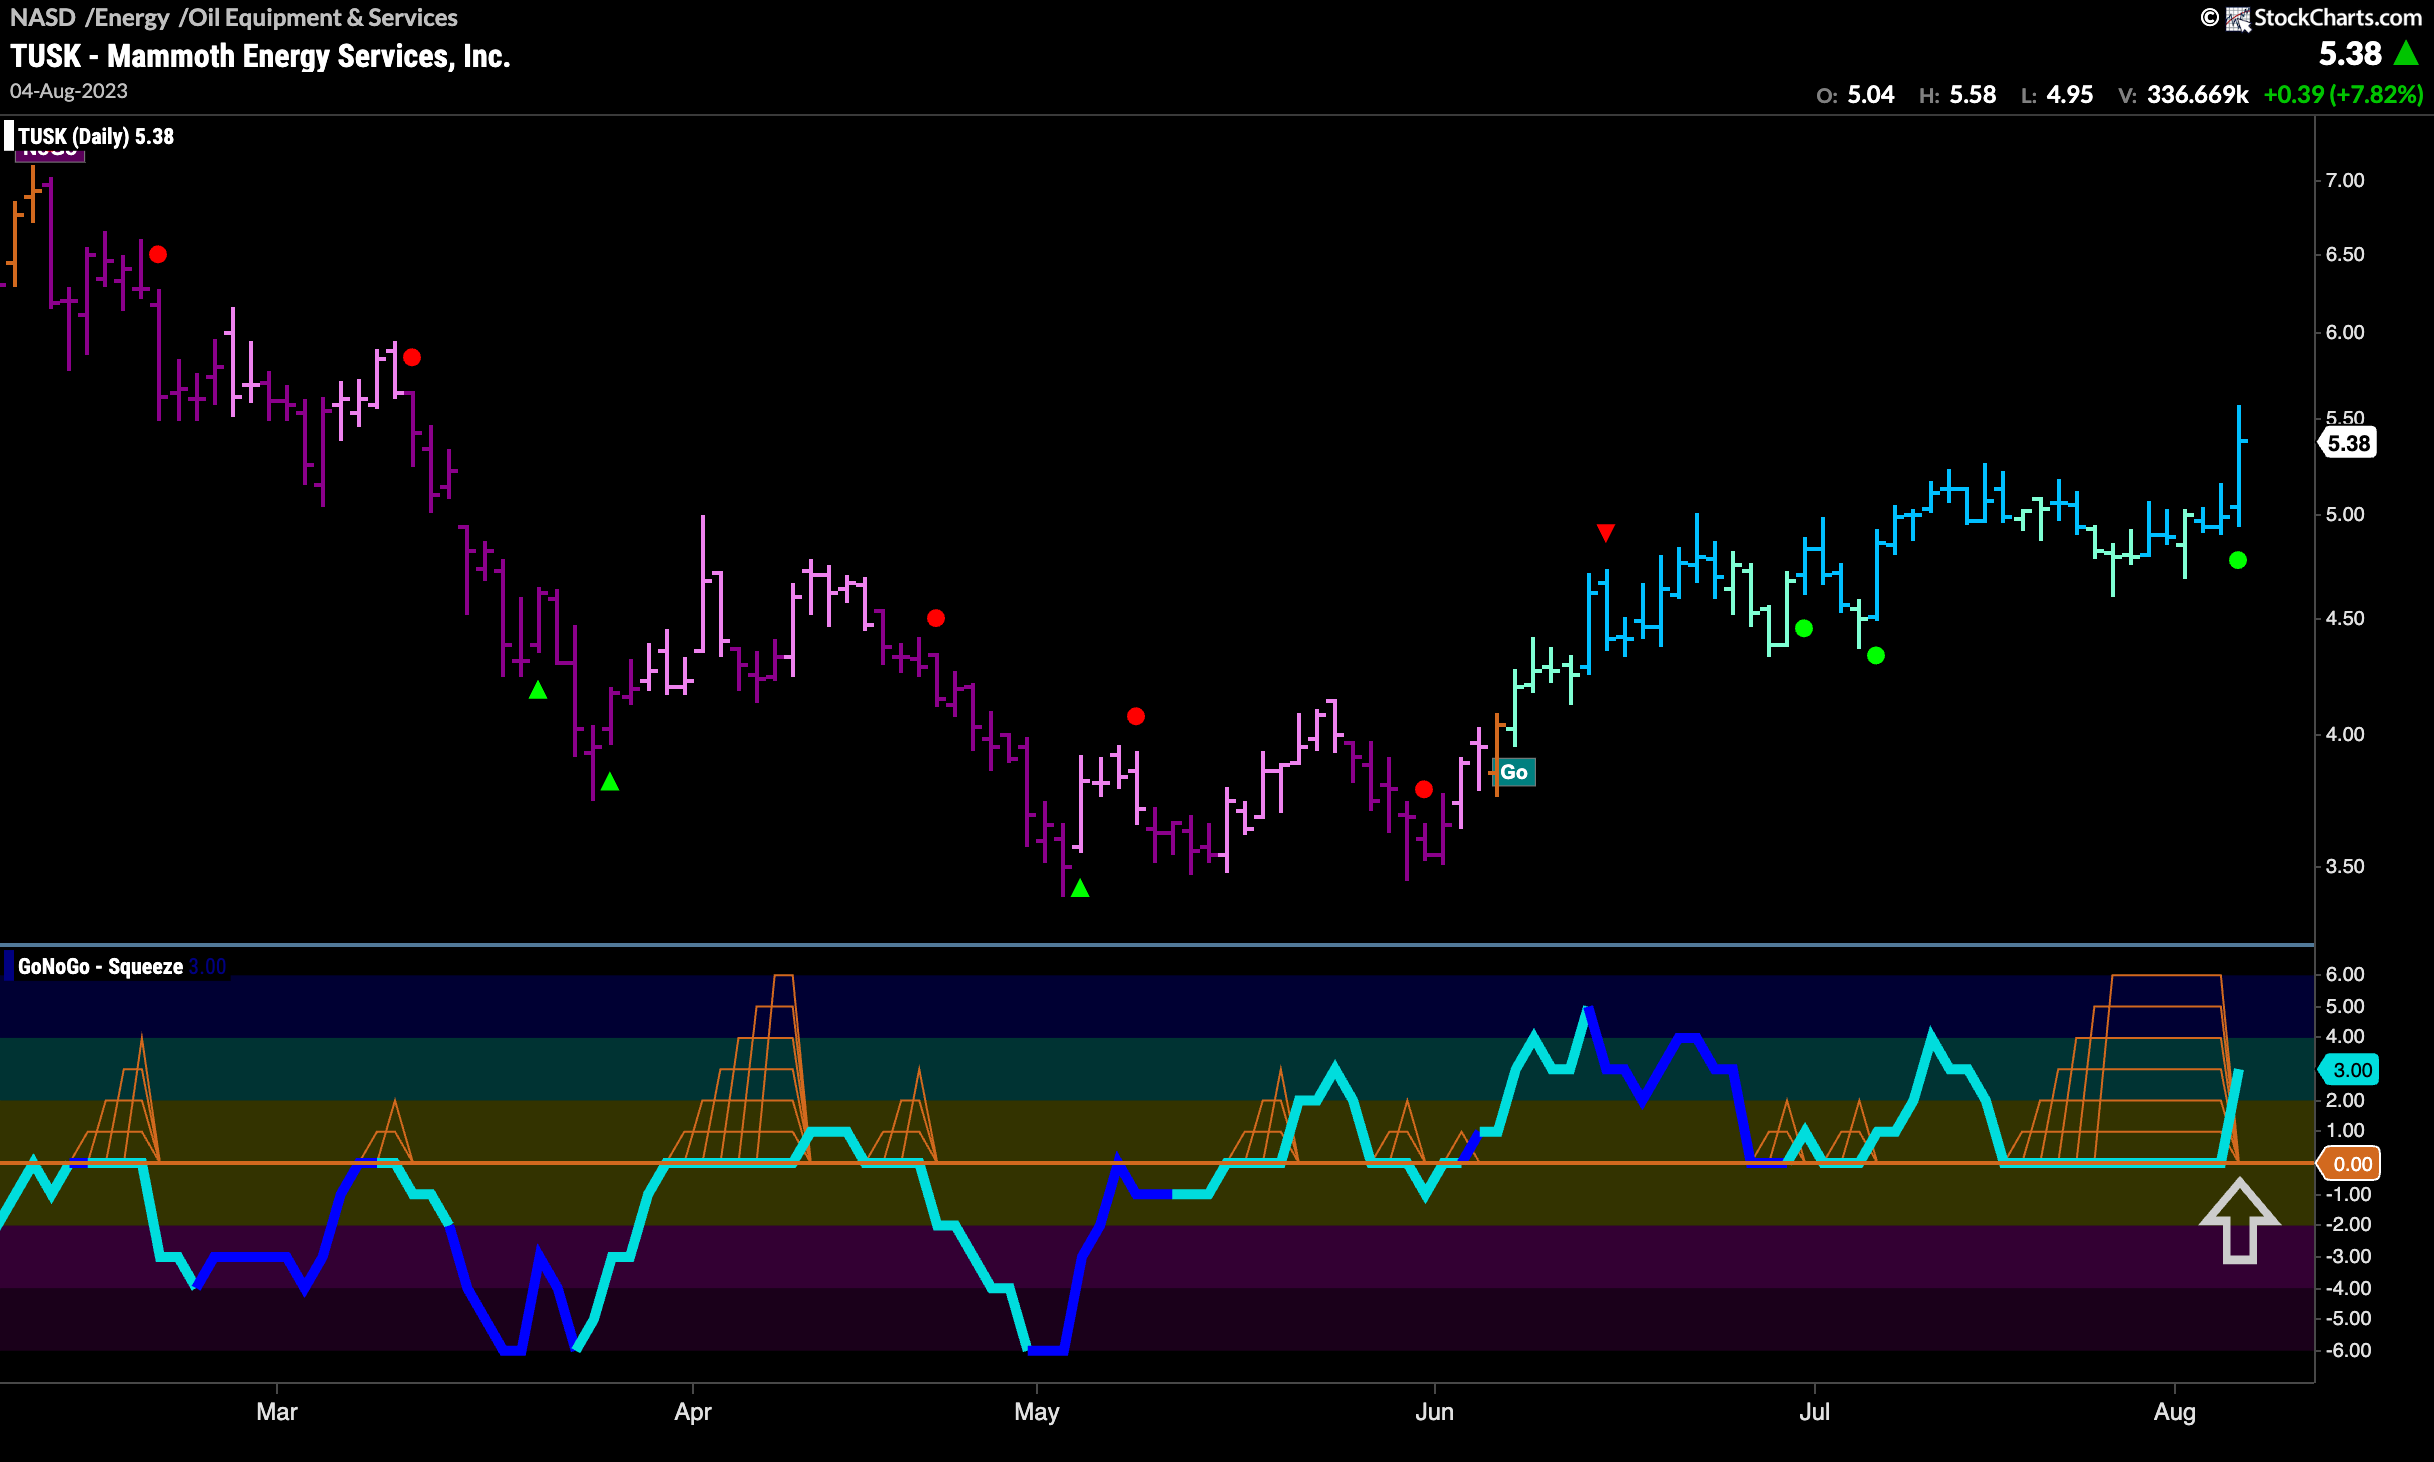The image size is (2434, 1462).
Task: Click the latest blue price bar in August
Action: pyautogui.click(x=2239, y=465)
